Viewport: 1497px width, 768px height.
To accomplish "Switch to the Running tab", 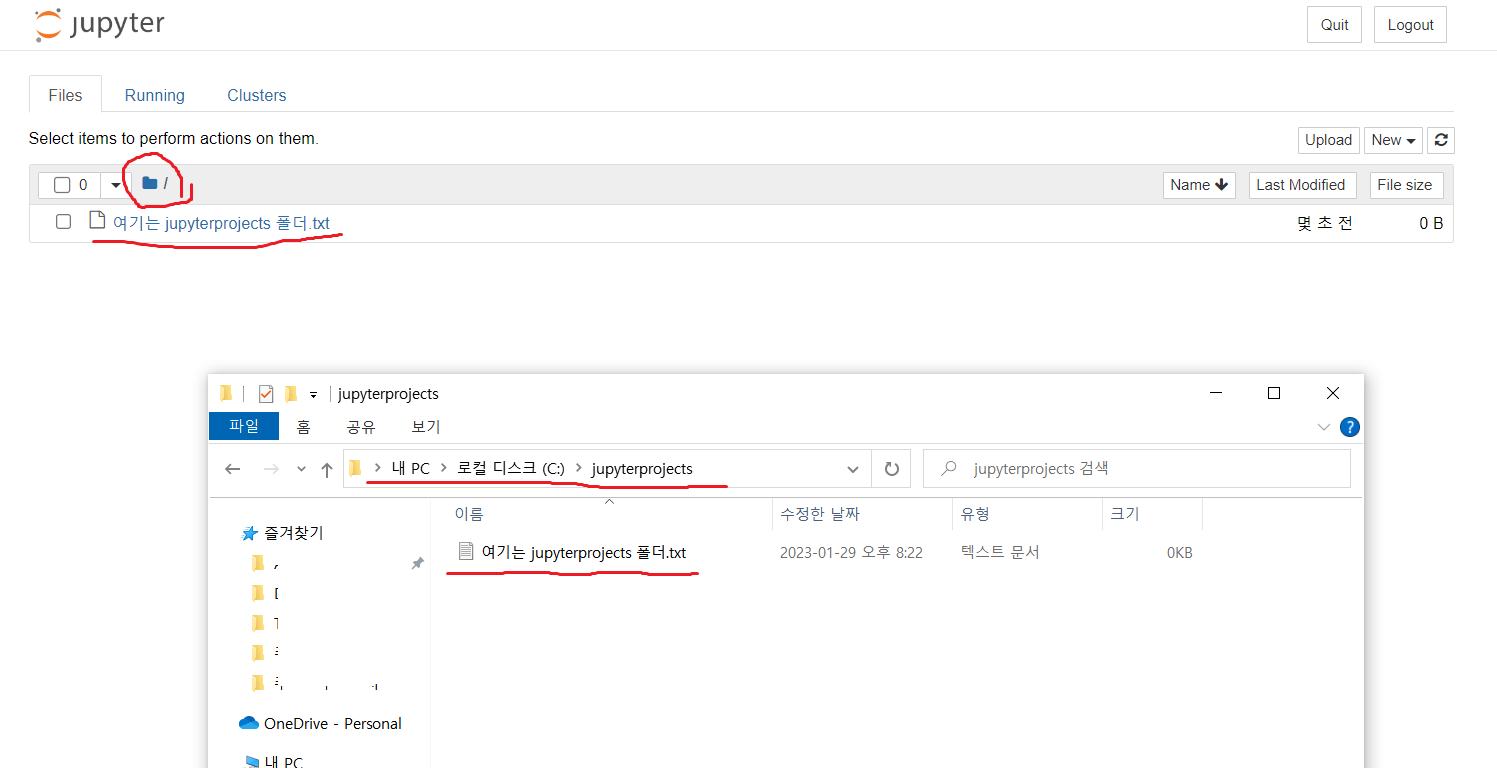I will [154, 95].
